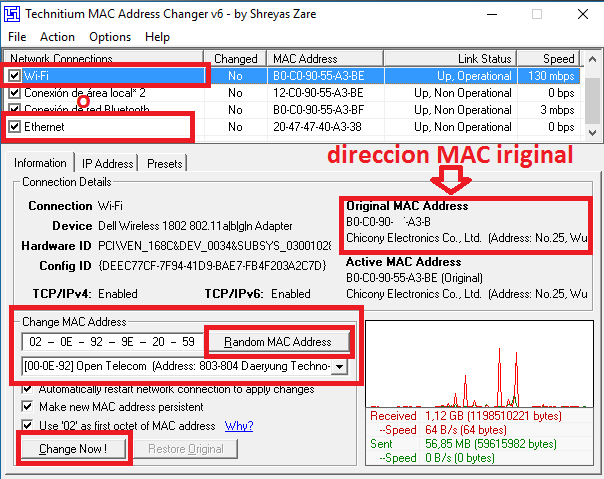
Task: Click the connections list scroll up arrow
Action: (x=592, y=59)
